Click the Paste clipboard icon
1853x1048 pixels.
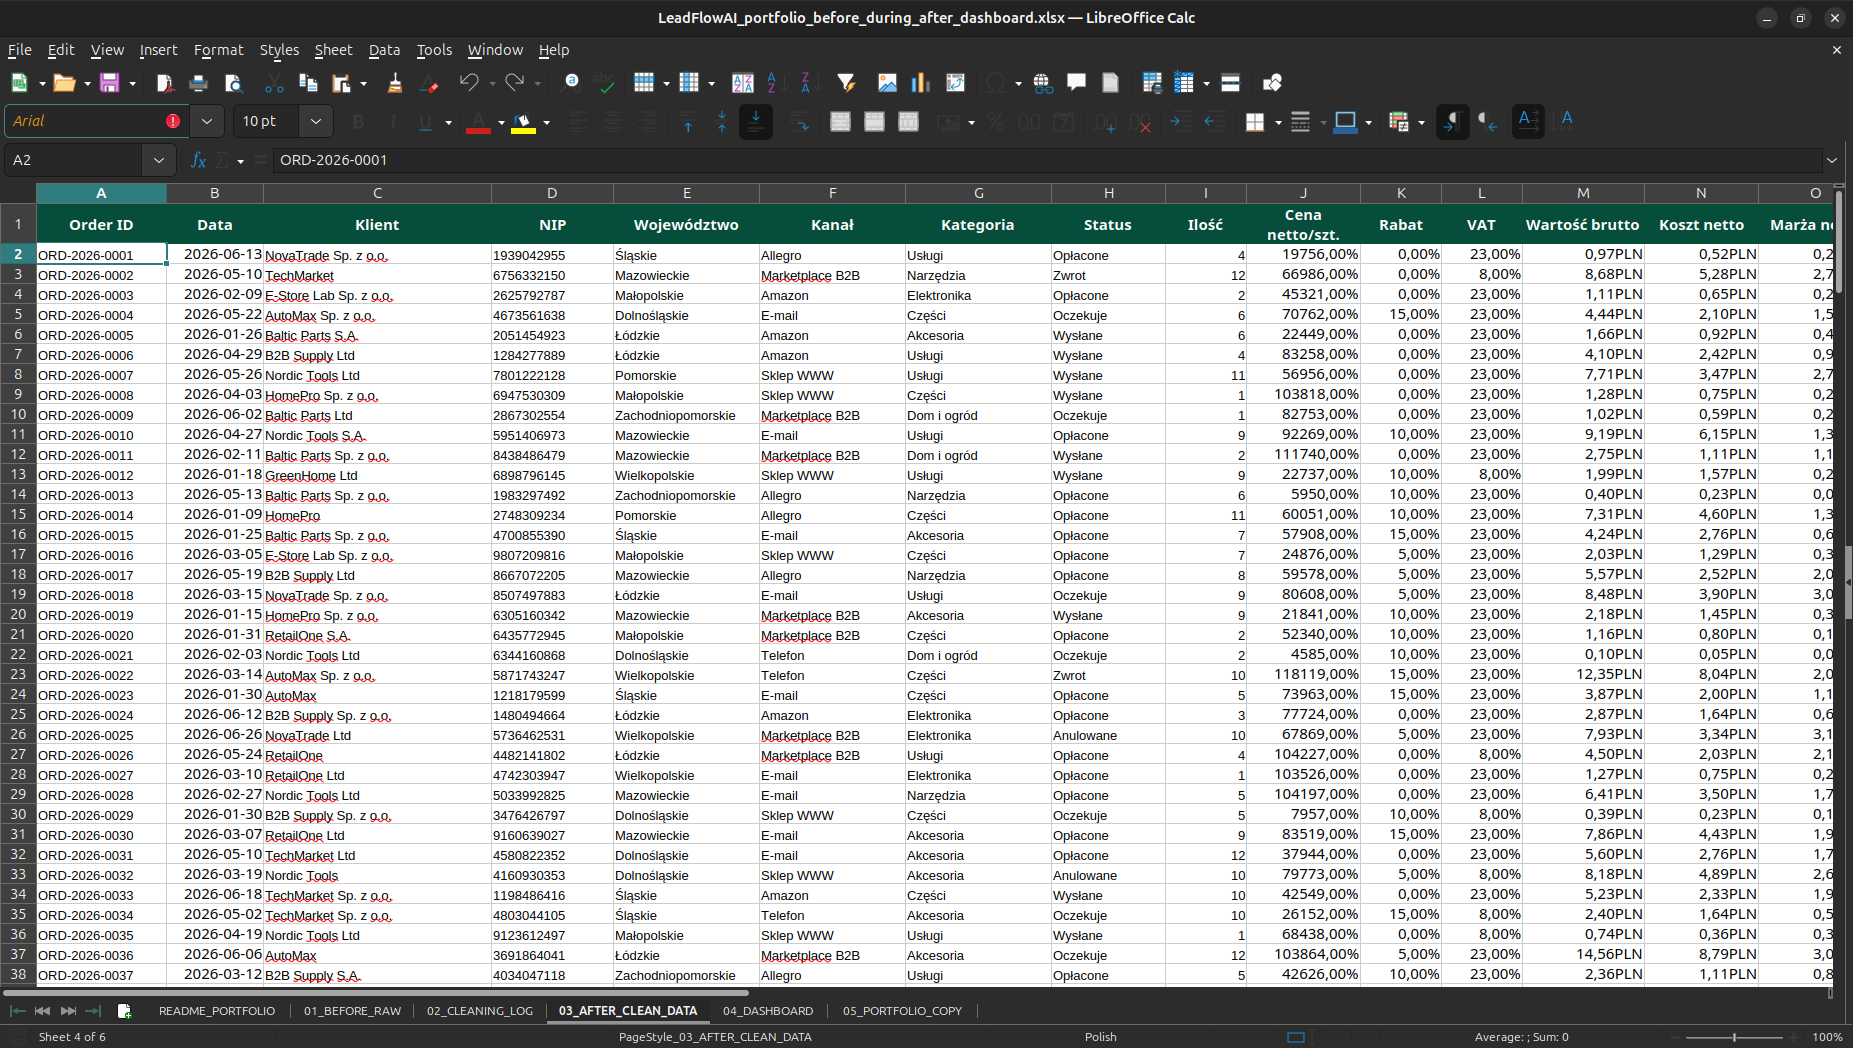point(342,83)
